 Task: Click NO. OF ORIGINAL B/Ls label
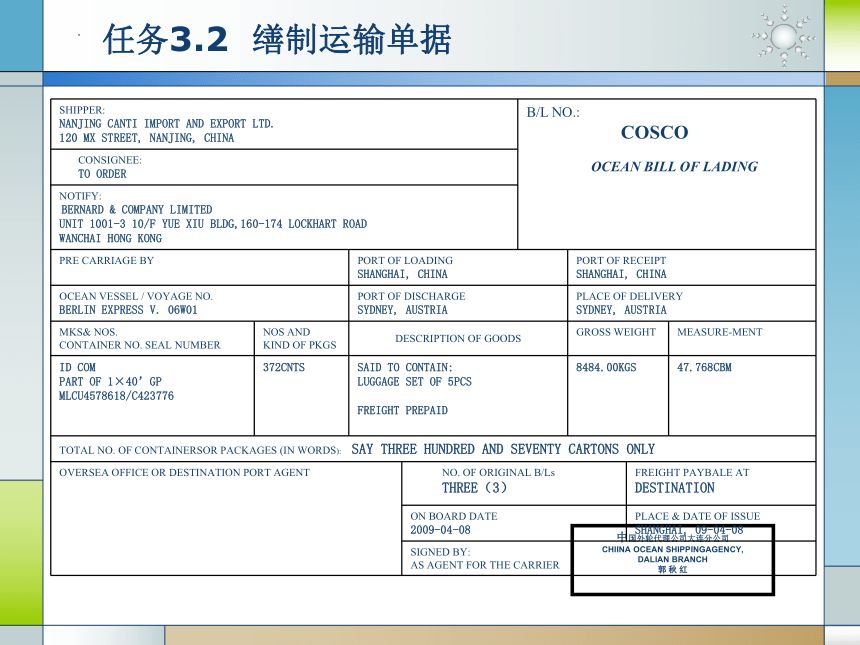pos(498,472)
